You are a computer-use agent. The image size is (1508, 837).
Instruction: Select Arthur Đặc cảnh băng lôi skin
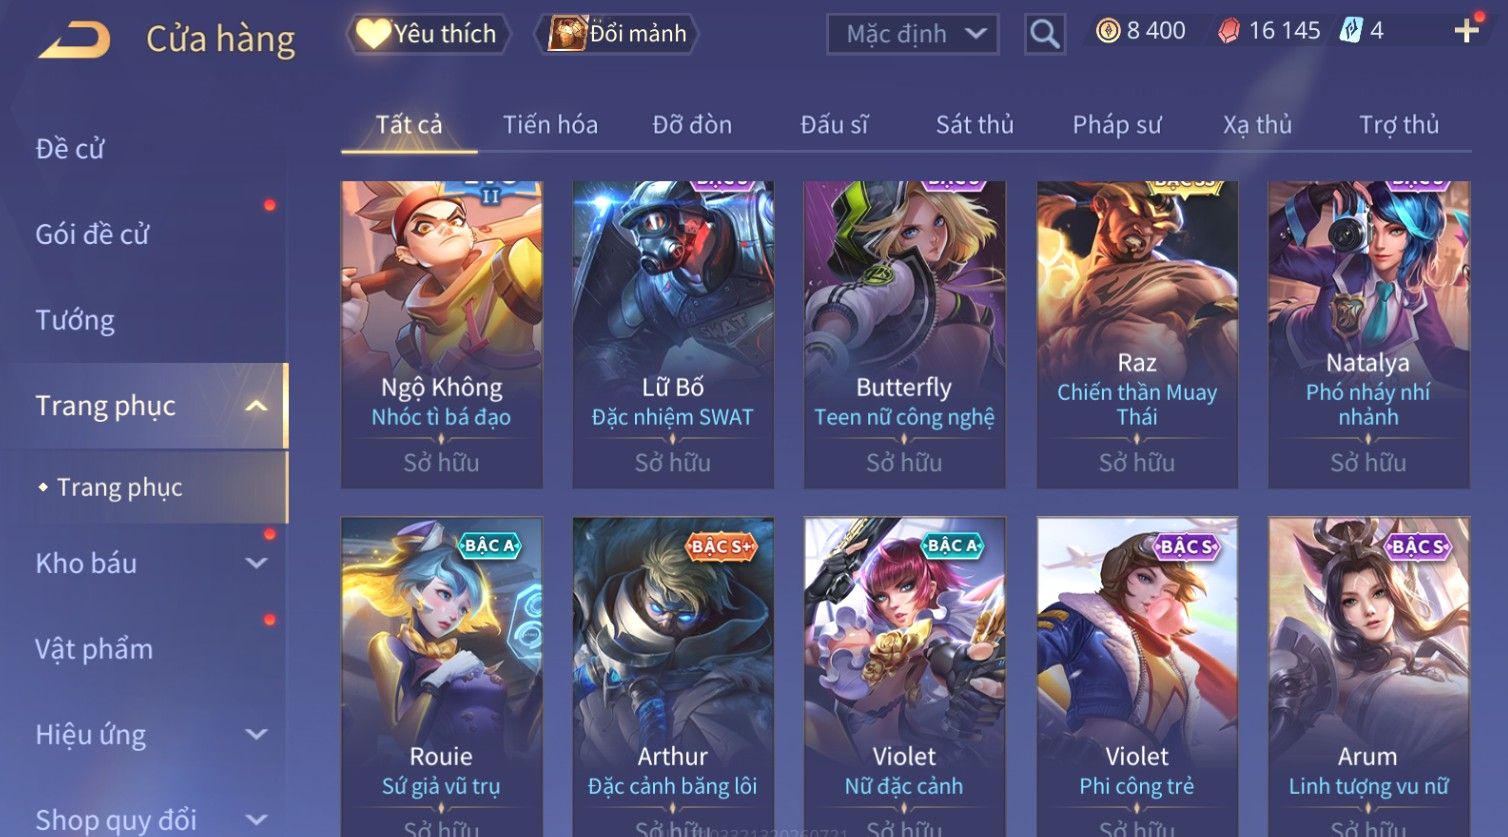[673, 676]
